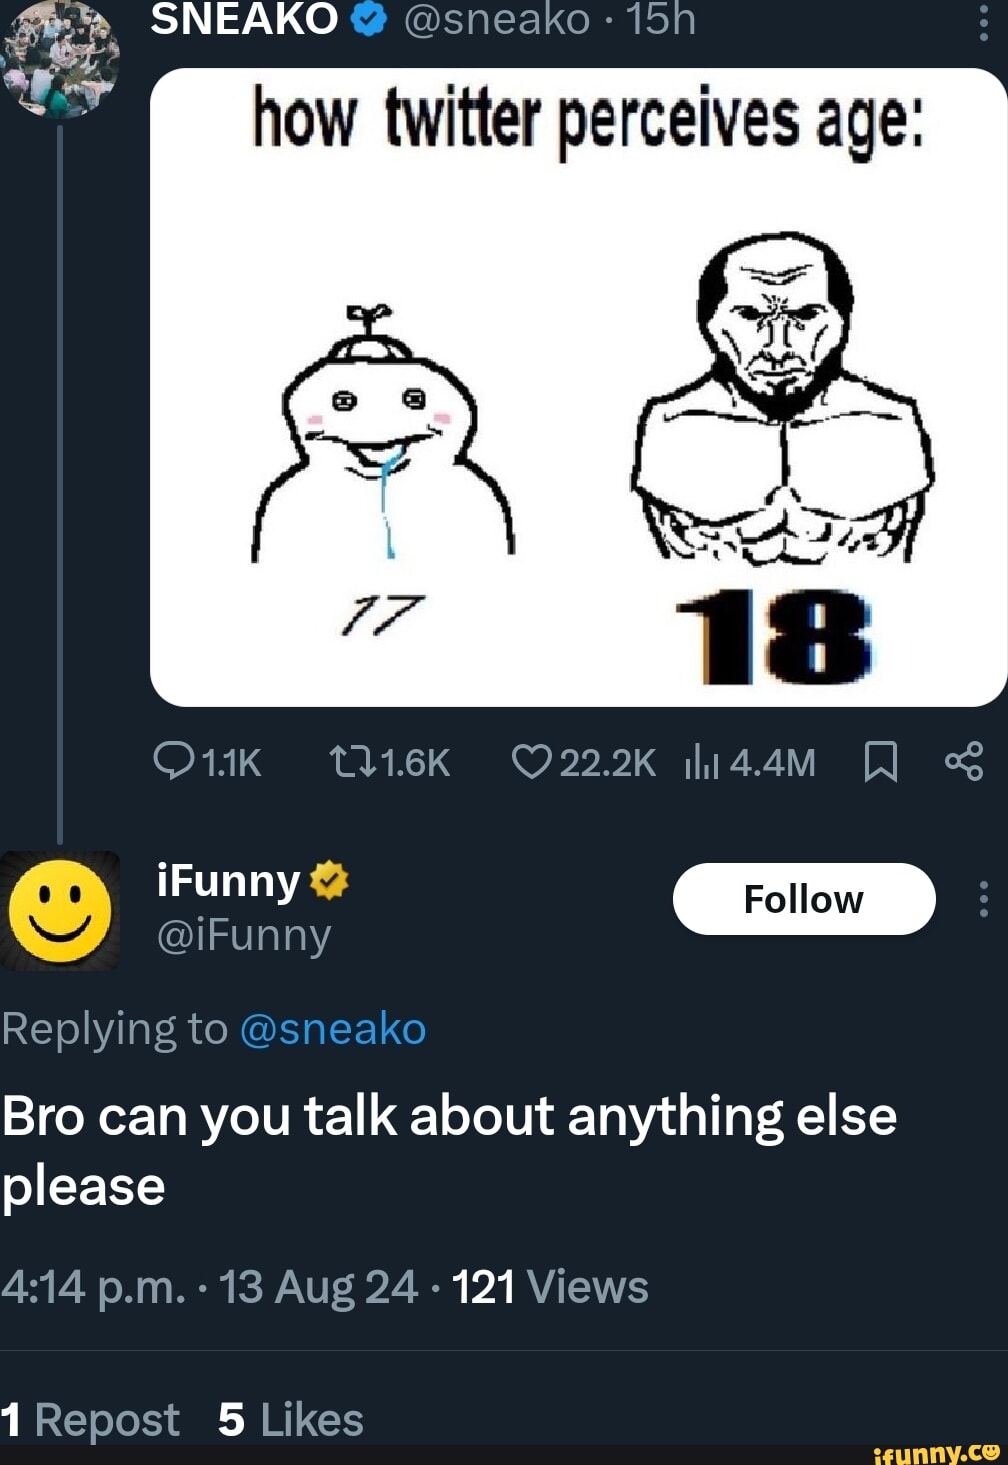Click iFunny gold verified badge

[329, 881]
